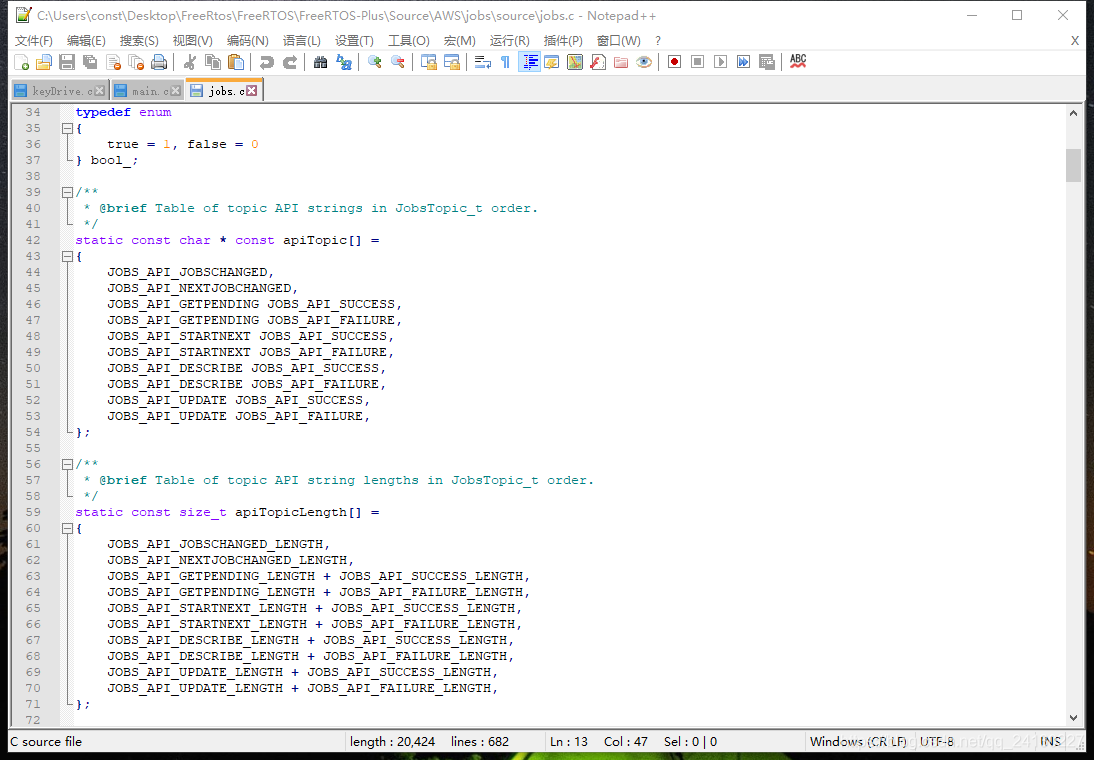
Task: Click the Paste clipboard icon
Action: pos(236,62)
